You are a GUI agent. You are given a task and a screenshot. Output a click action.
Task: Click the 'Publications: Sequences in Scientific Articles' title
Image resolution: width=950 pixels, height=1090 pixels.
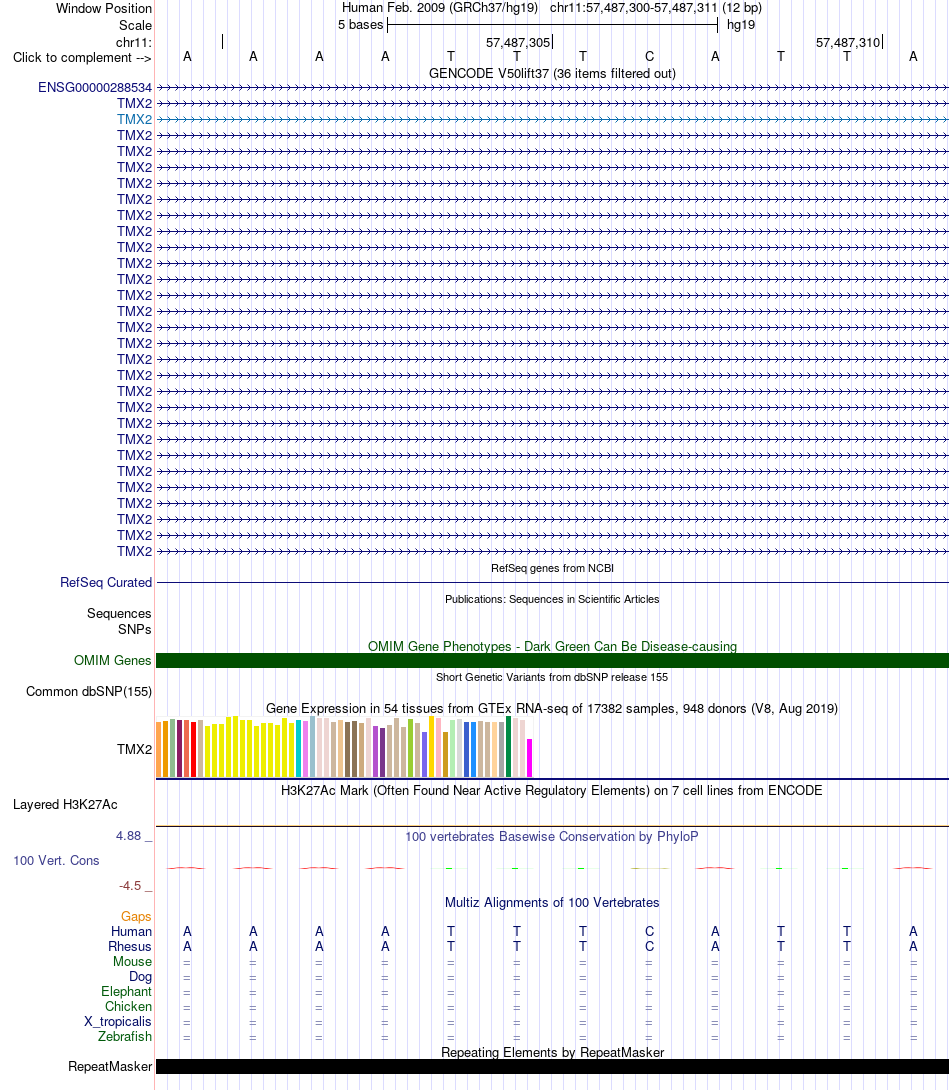click(x=552, y=599)
